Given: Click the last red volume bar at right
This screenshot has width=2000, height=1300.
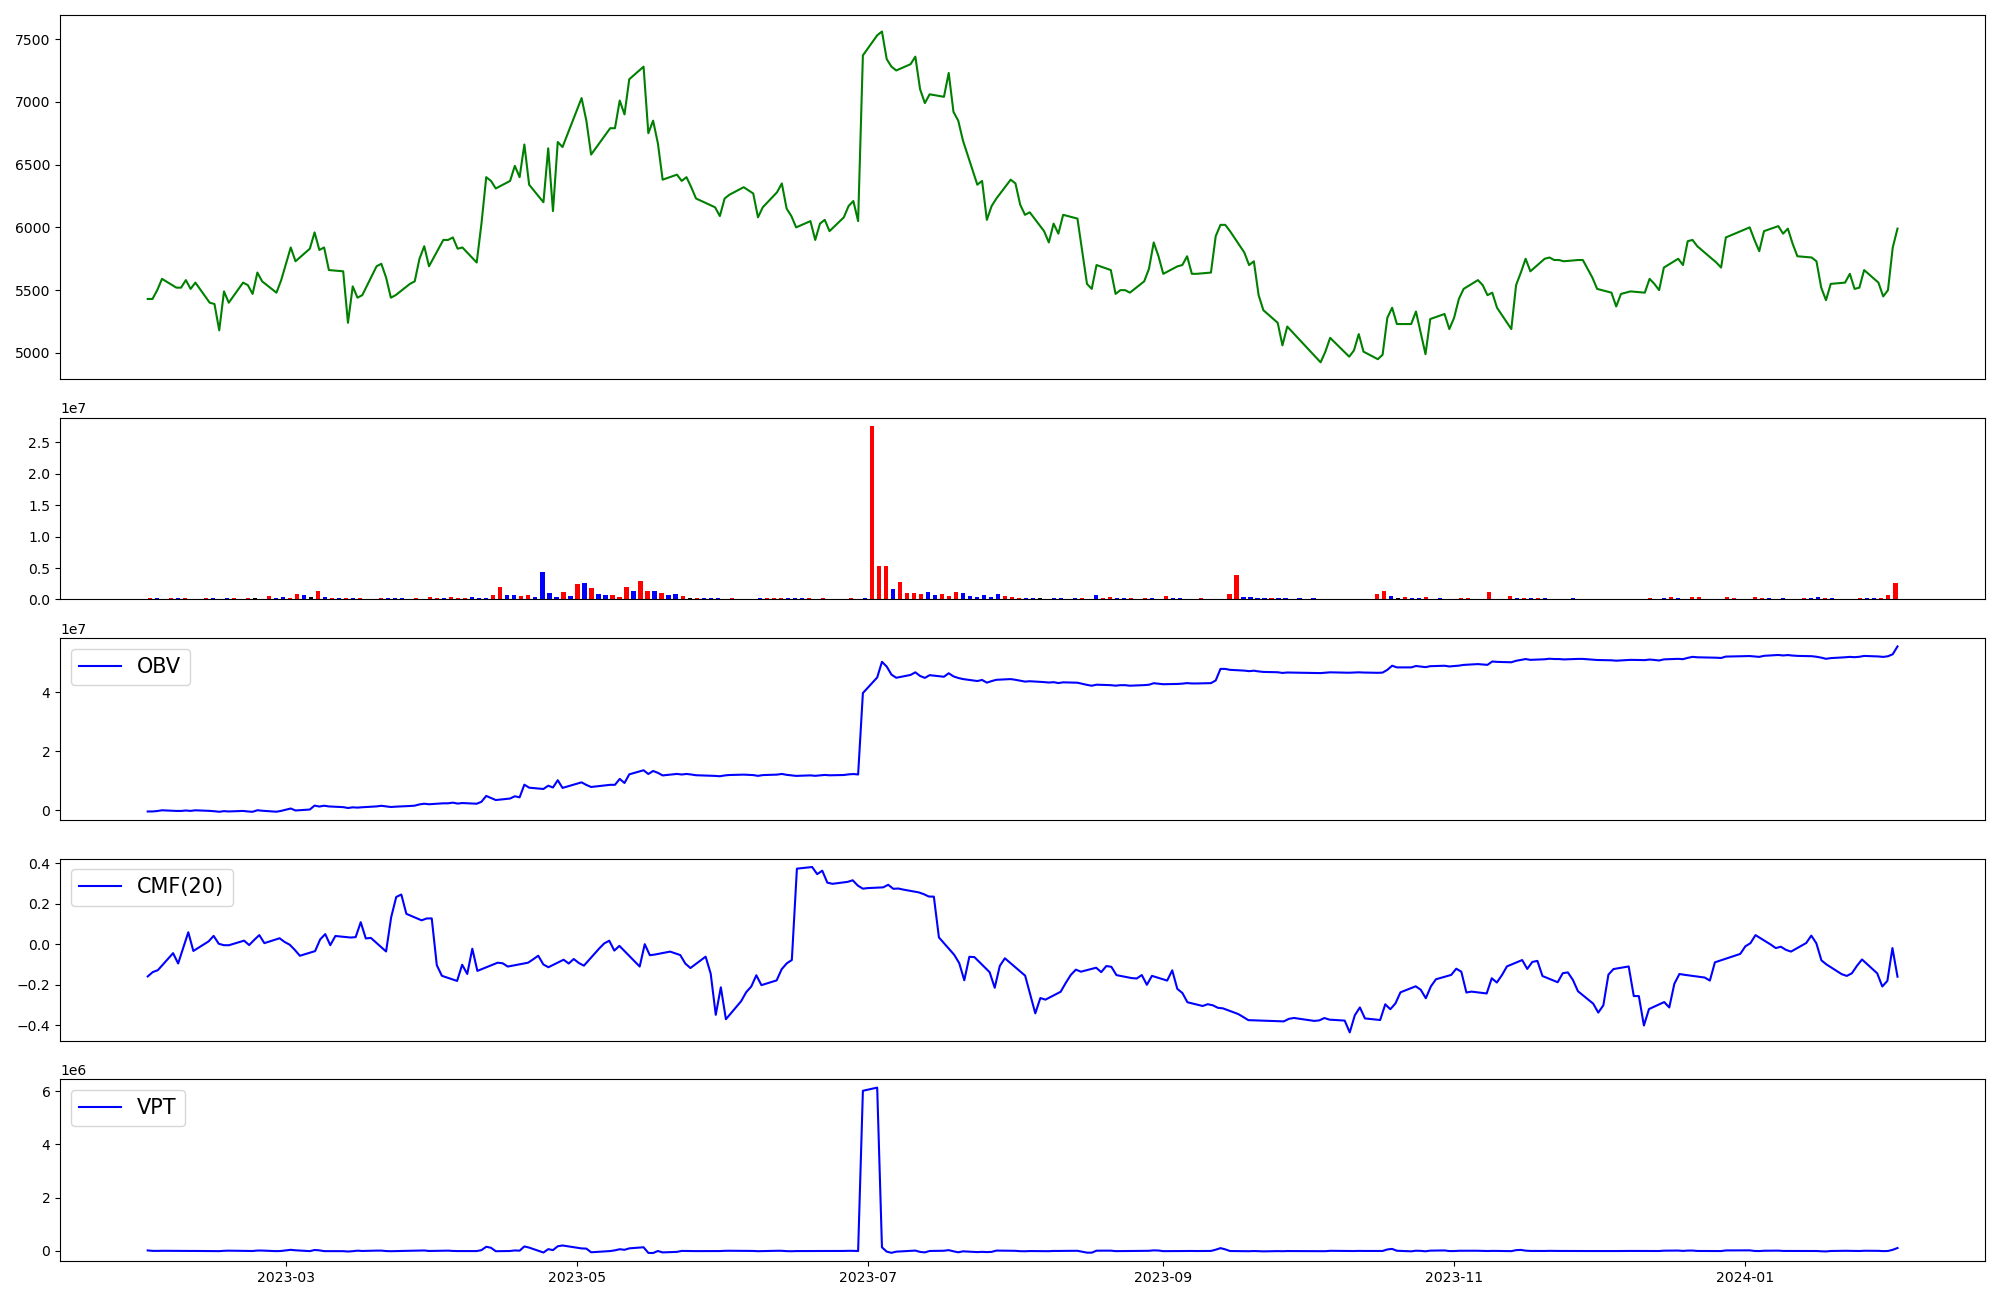Looking at the screenshot, I should (1895, 591).
